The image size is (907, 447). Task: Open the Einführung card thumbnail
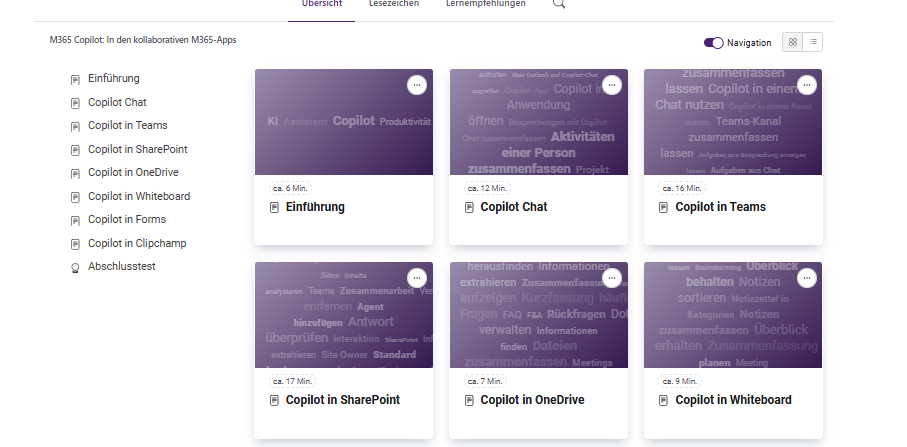click(344, 122)
